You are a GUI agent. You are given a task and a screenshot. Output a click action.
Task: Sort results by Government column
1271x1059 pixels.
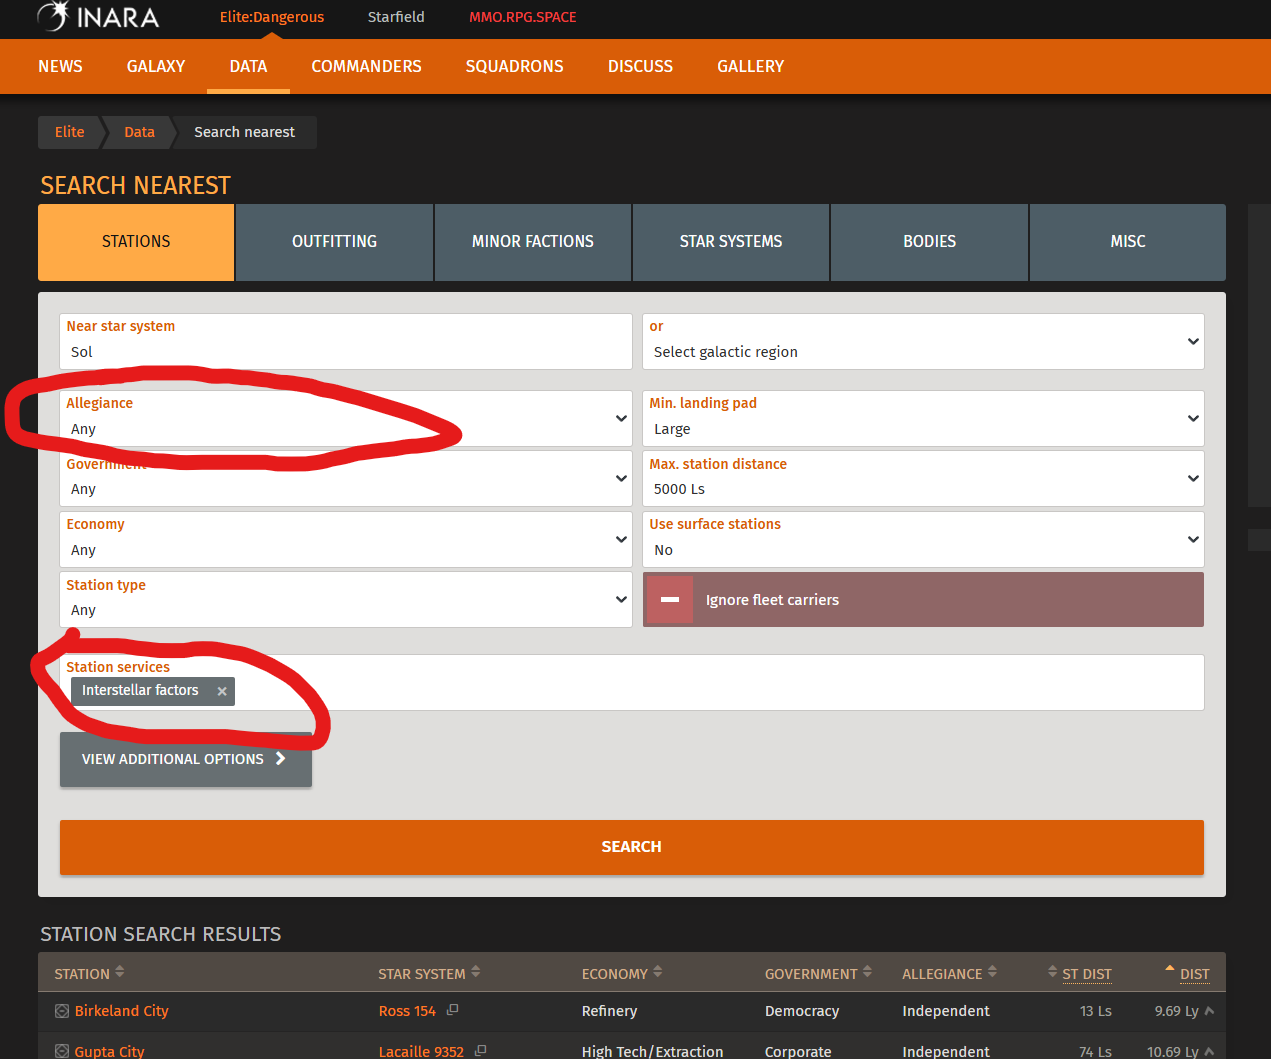click(x=818, y=973)
